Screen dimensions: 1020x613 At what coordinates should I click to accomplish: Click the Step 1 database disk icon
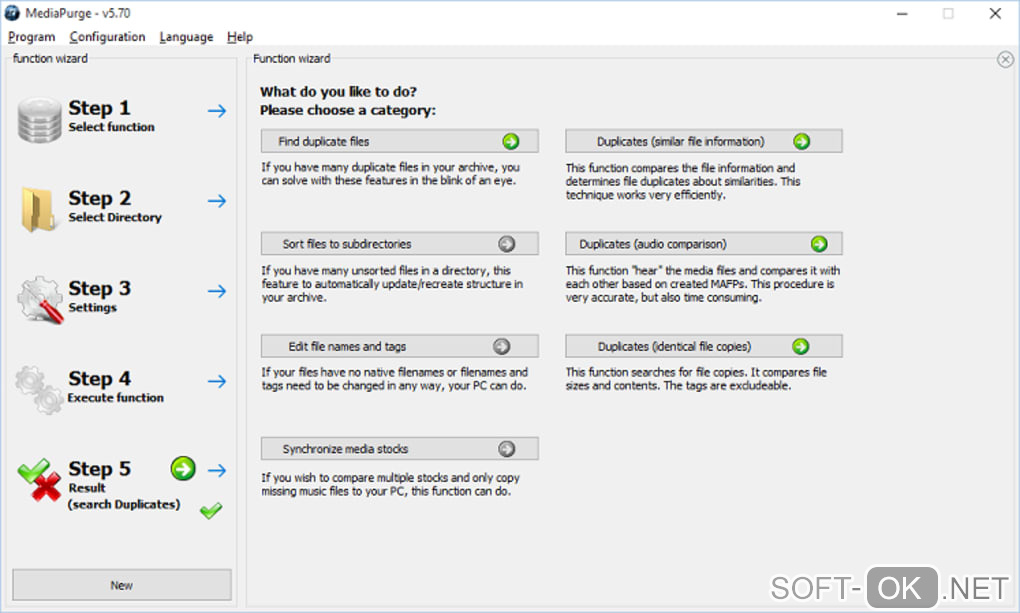pyautogui.click(x=40, y=119)
